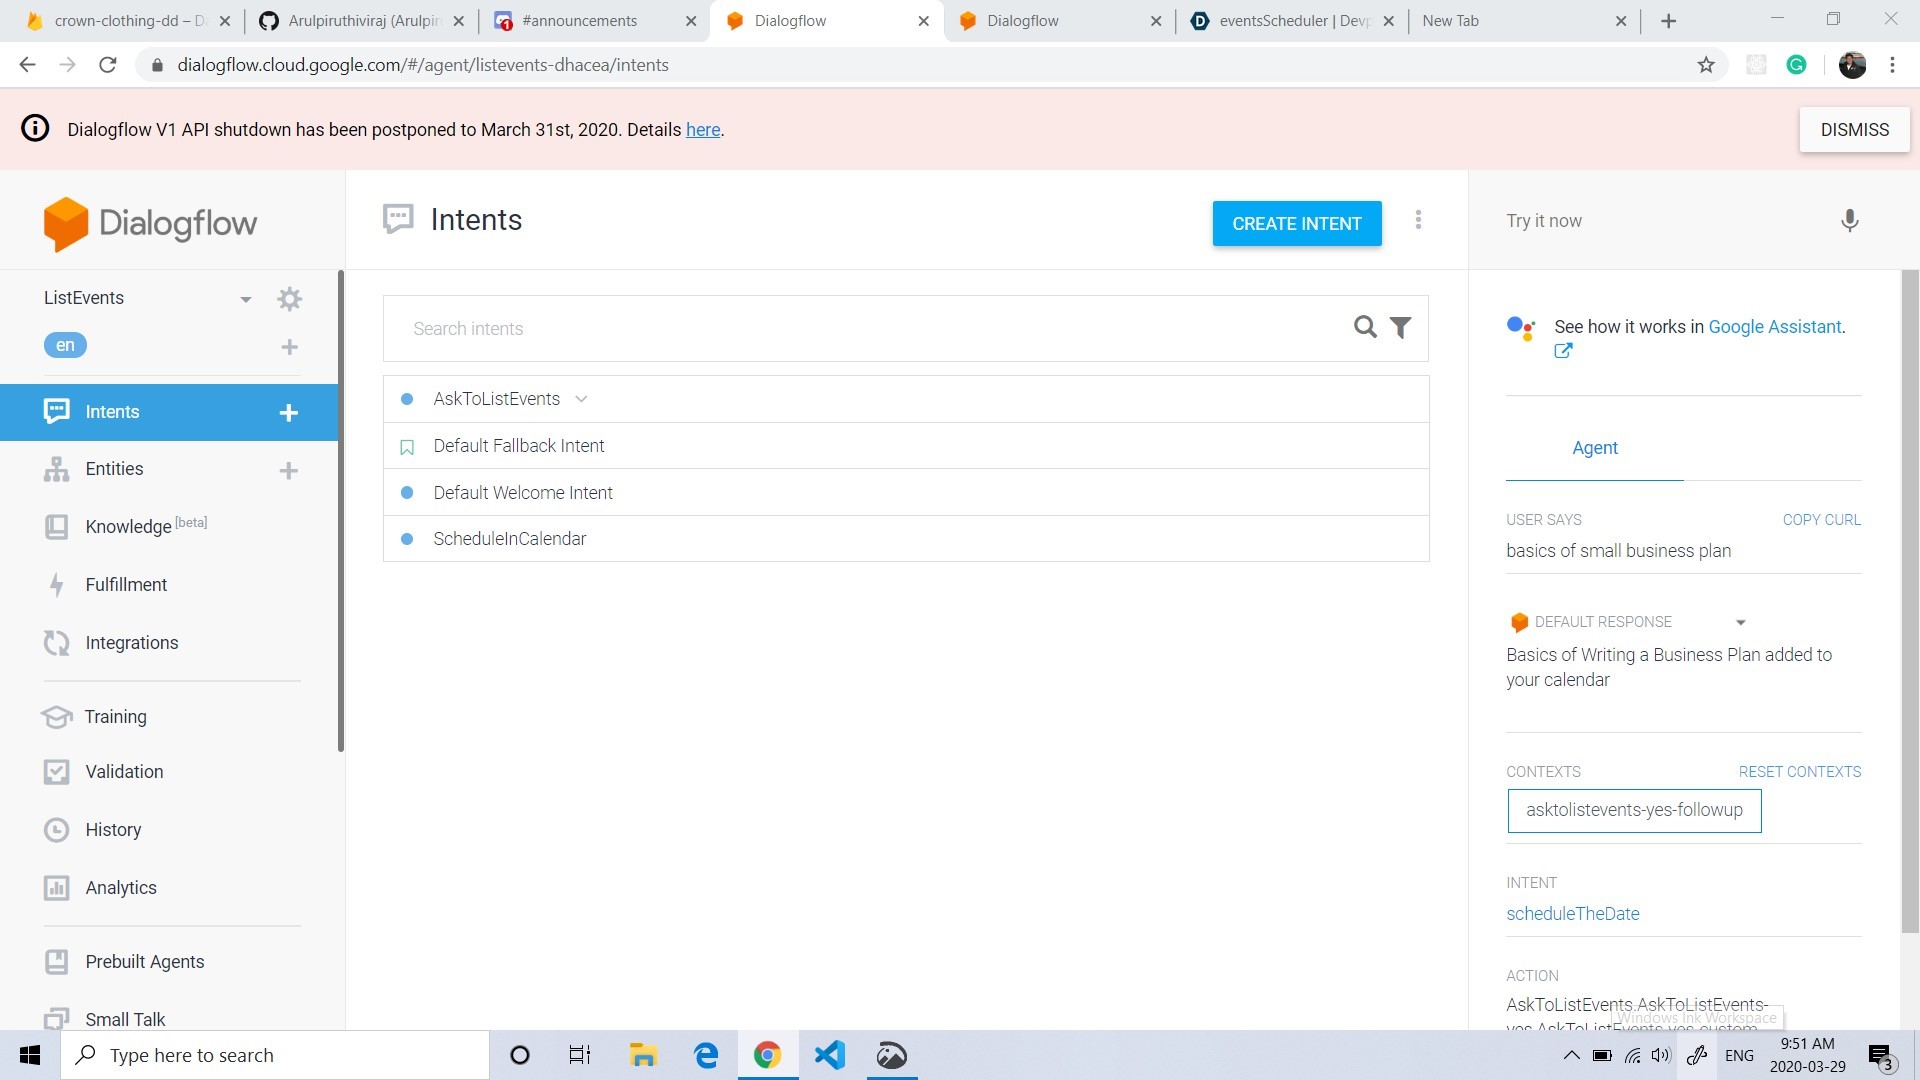
Task: Open Google Assistant external link icon
Action: pos(1563,351)
